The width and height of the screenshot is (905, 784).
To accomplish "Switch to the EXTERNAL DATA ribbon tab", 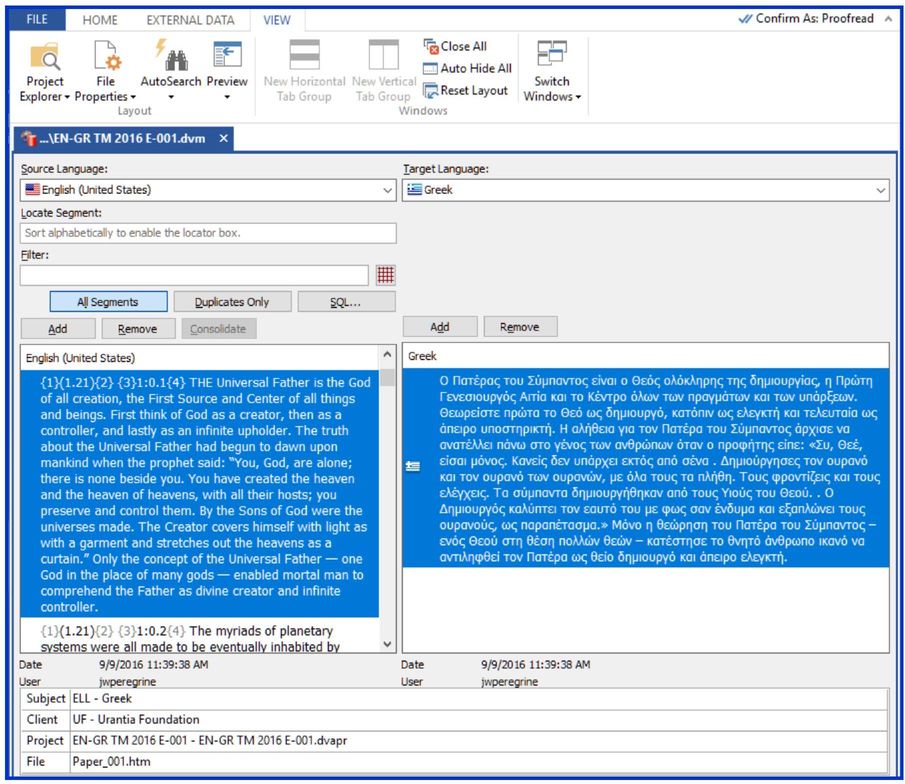I will pyautogui.click(x=191, y=20).
